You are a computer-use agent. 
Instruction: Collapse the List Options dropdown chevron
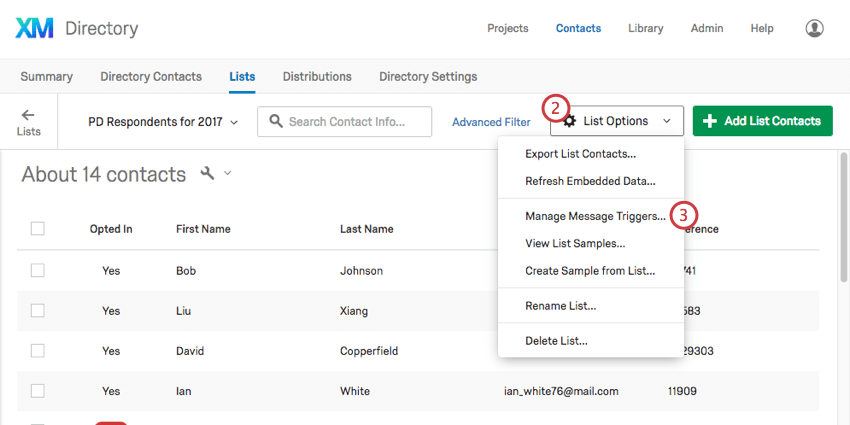(x=667, y=122)
